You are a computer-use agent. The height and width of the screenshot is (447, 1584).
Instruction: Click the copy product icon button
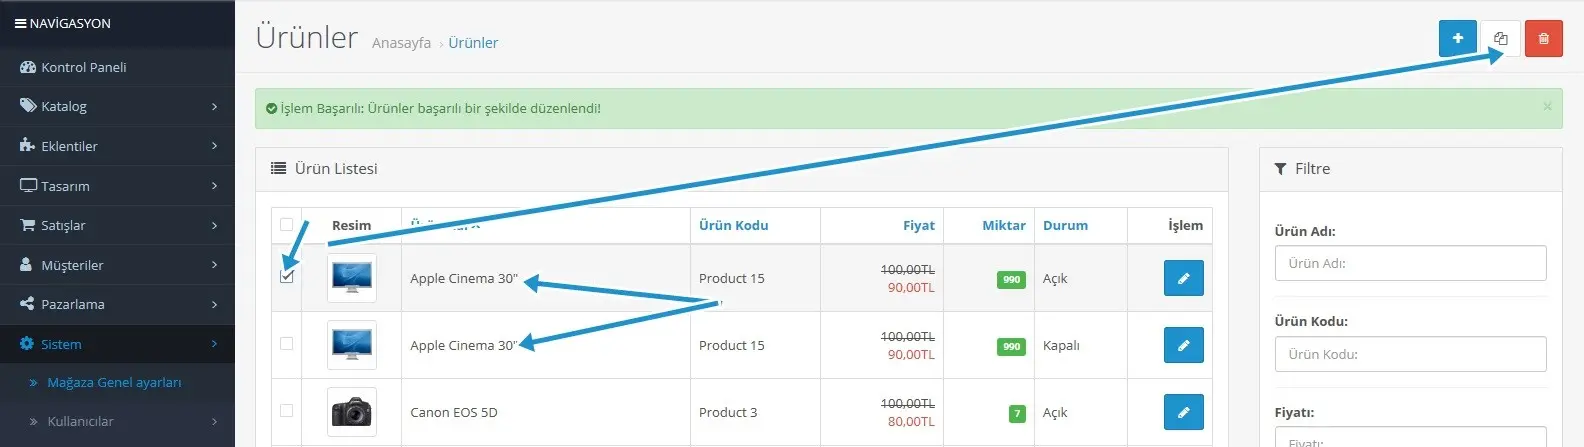click(x=1500, y=38)
